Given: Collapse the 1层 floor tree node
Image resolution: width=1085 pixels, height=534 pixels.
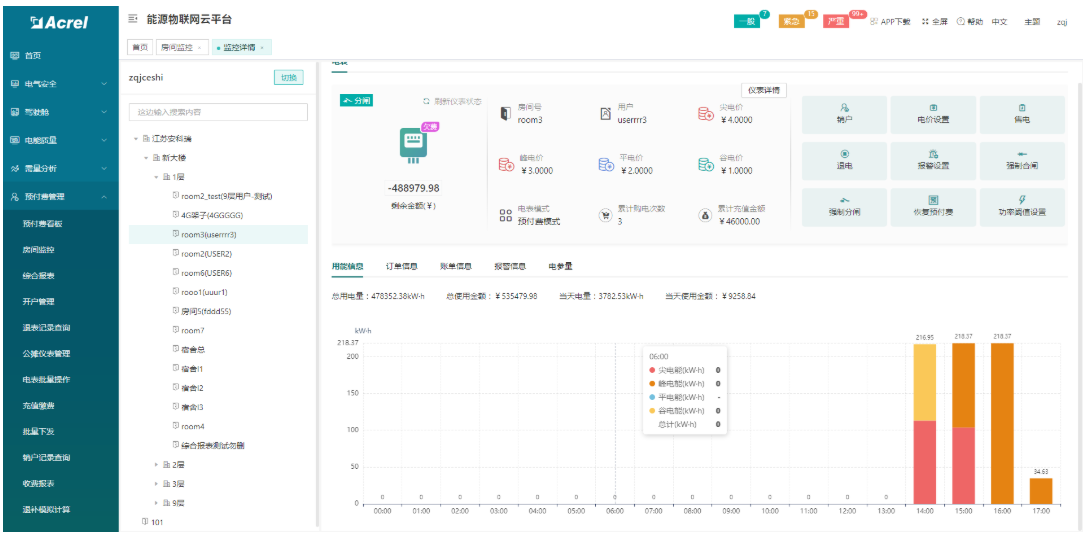Looking at the screenshot, I should (157, 176).
